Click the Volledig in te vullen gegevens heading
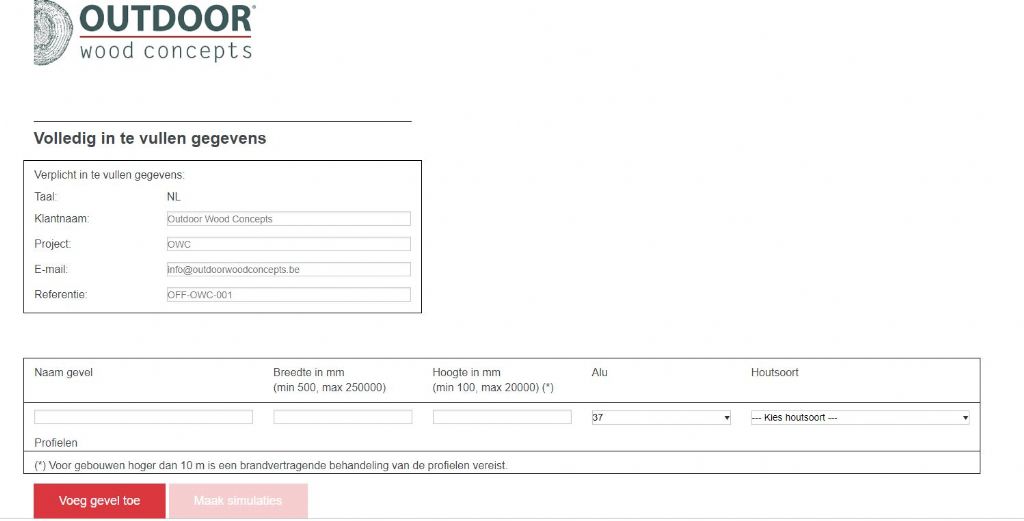 coord(150,139)
